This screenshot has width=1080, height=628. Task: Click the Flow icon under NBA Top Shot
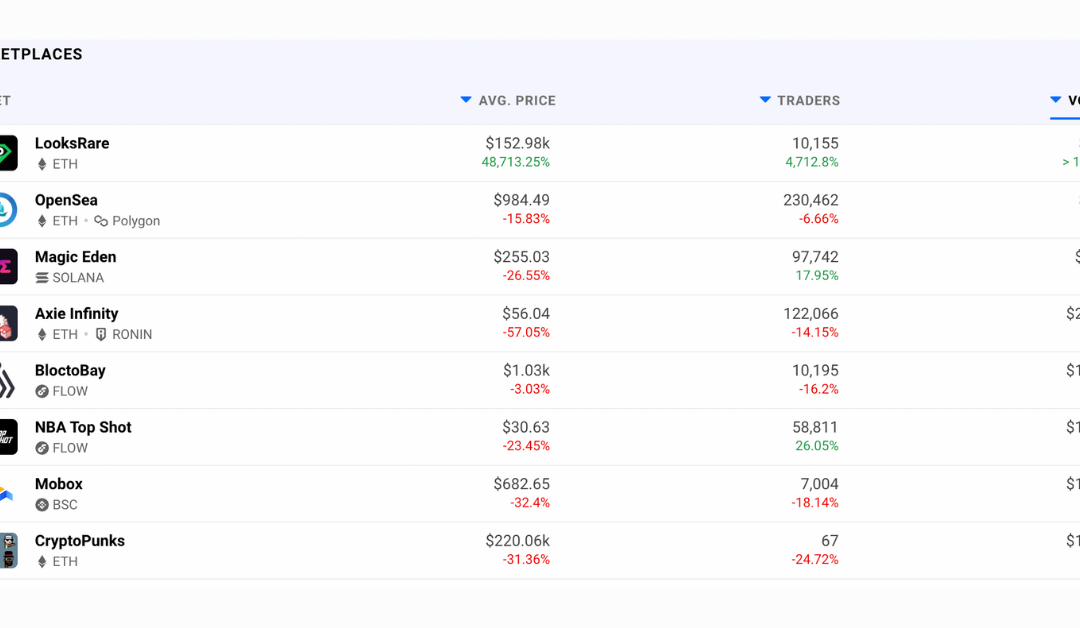42,448
